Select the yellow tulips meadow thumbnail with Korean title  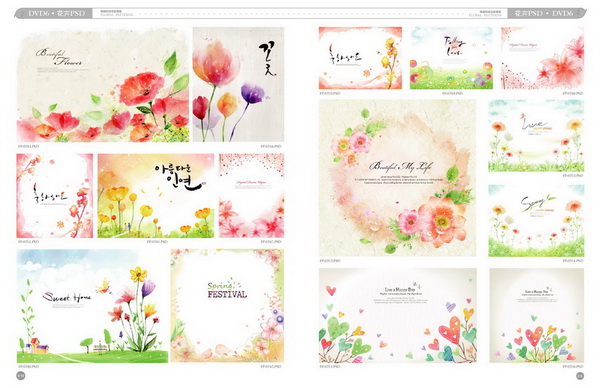click(156, 196)
